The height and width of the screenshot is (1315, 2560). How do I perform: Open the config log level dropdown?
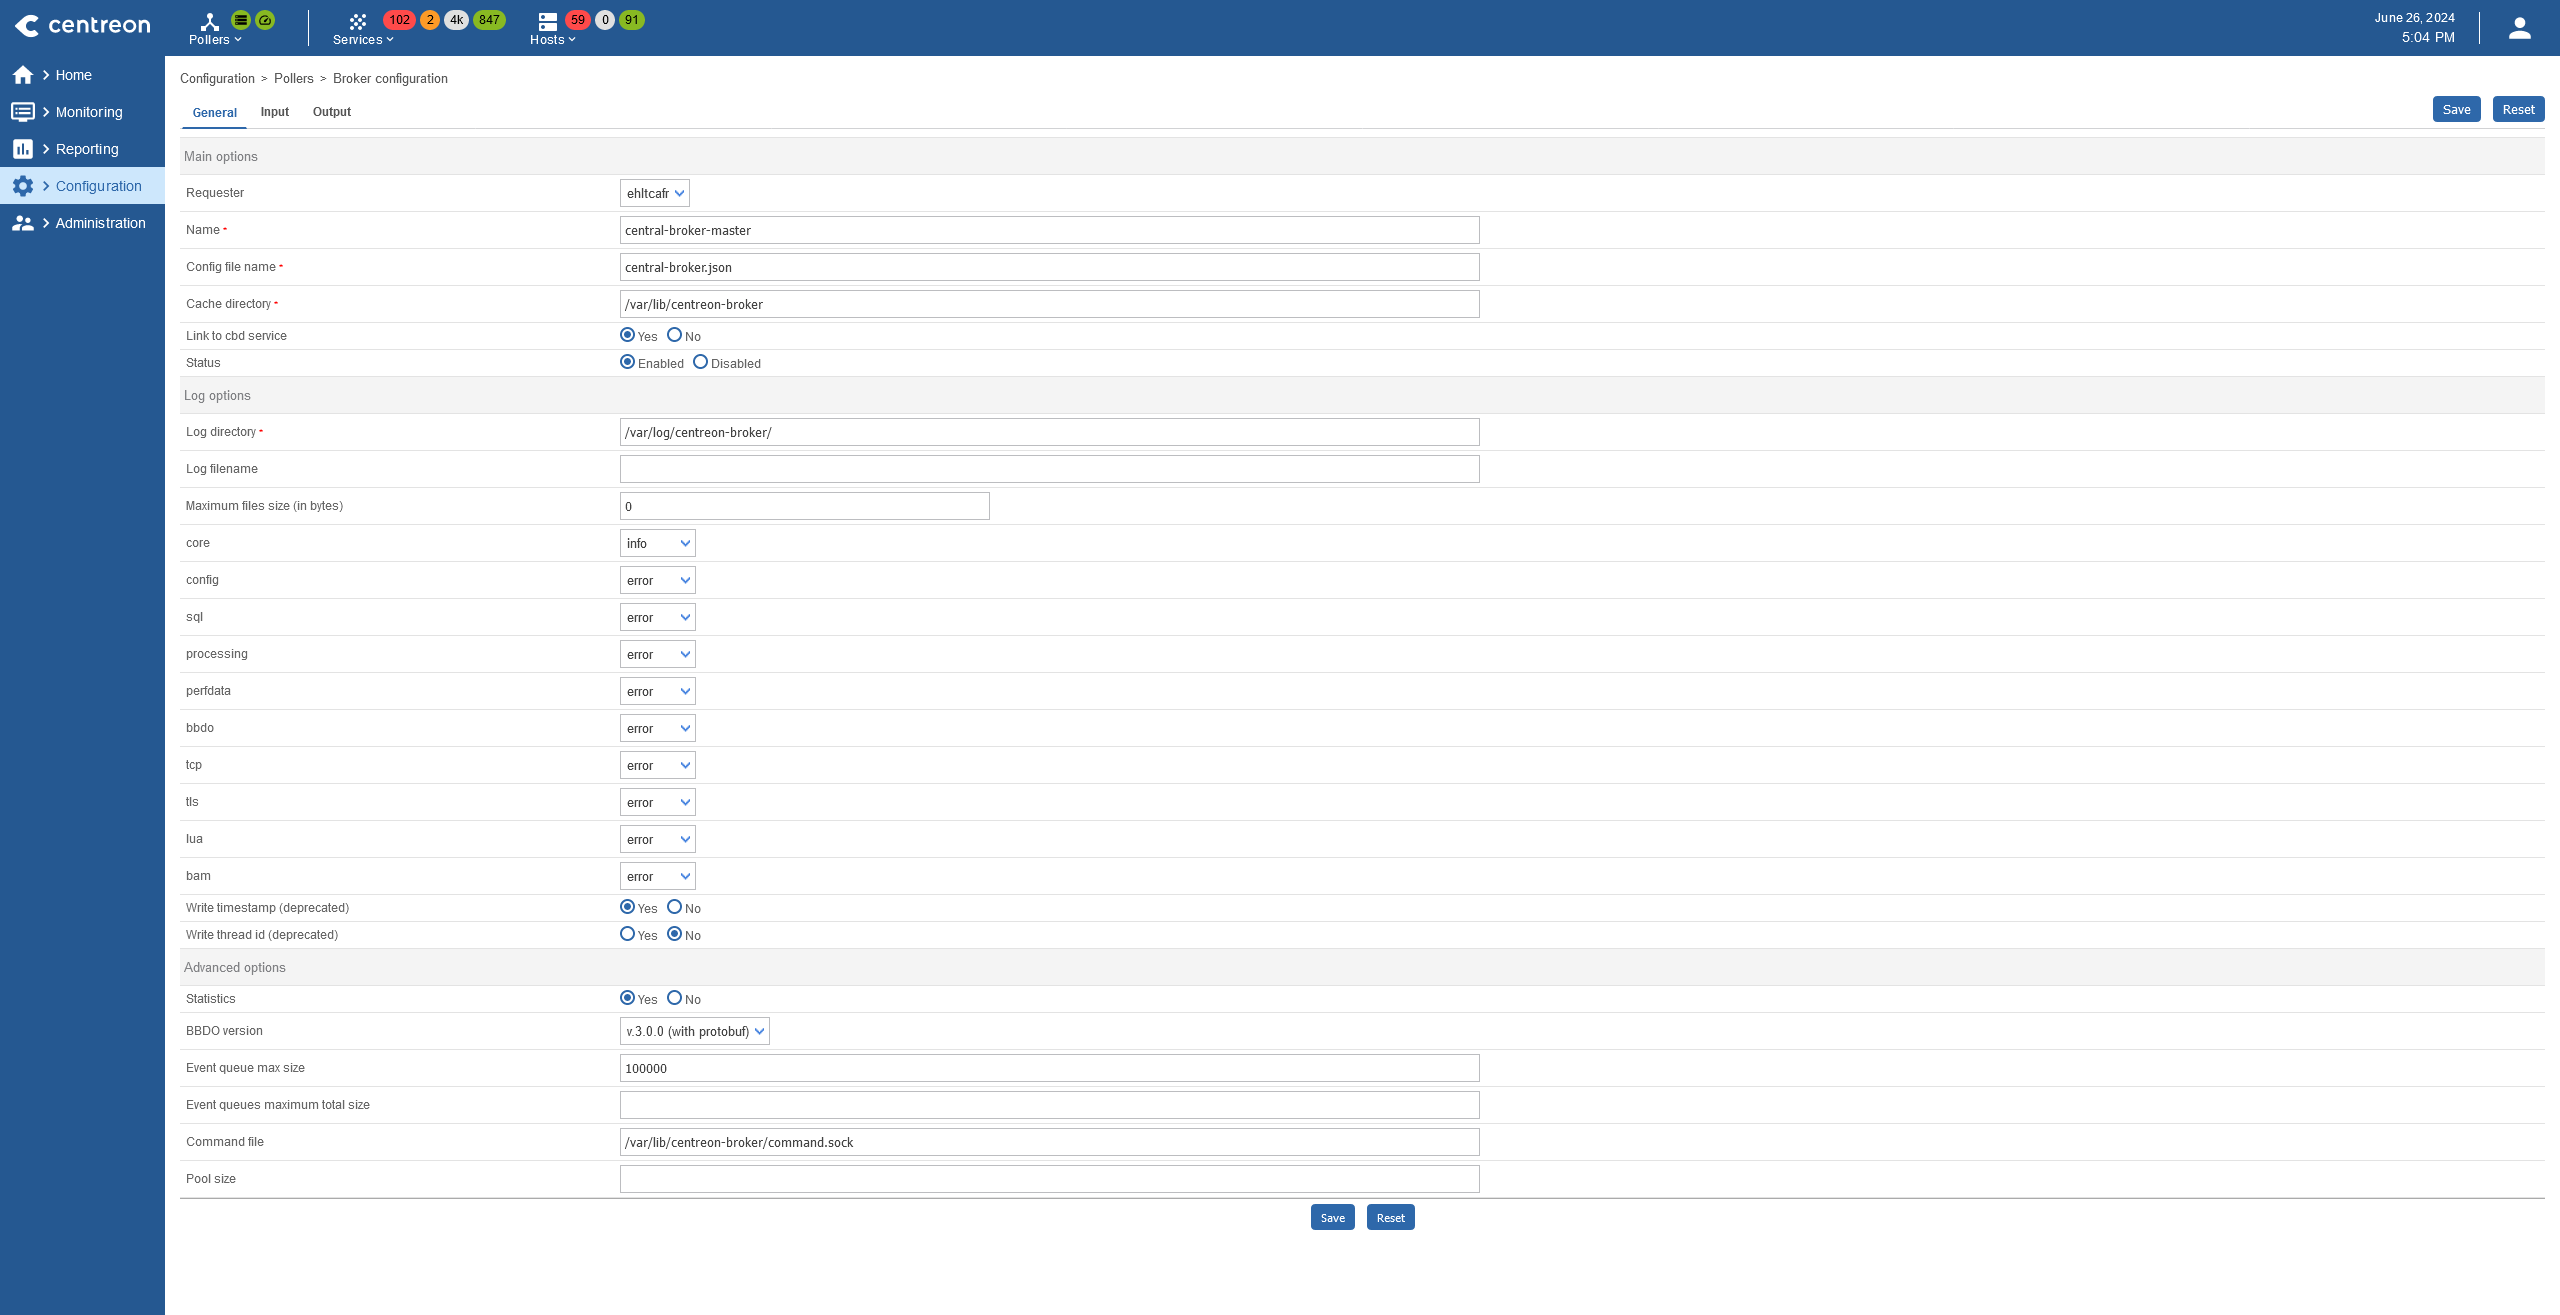(658, 580)
